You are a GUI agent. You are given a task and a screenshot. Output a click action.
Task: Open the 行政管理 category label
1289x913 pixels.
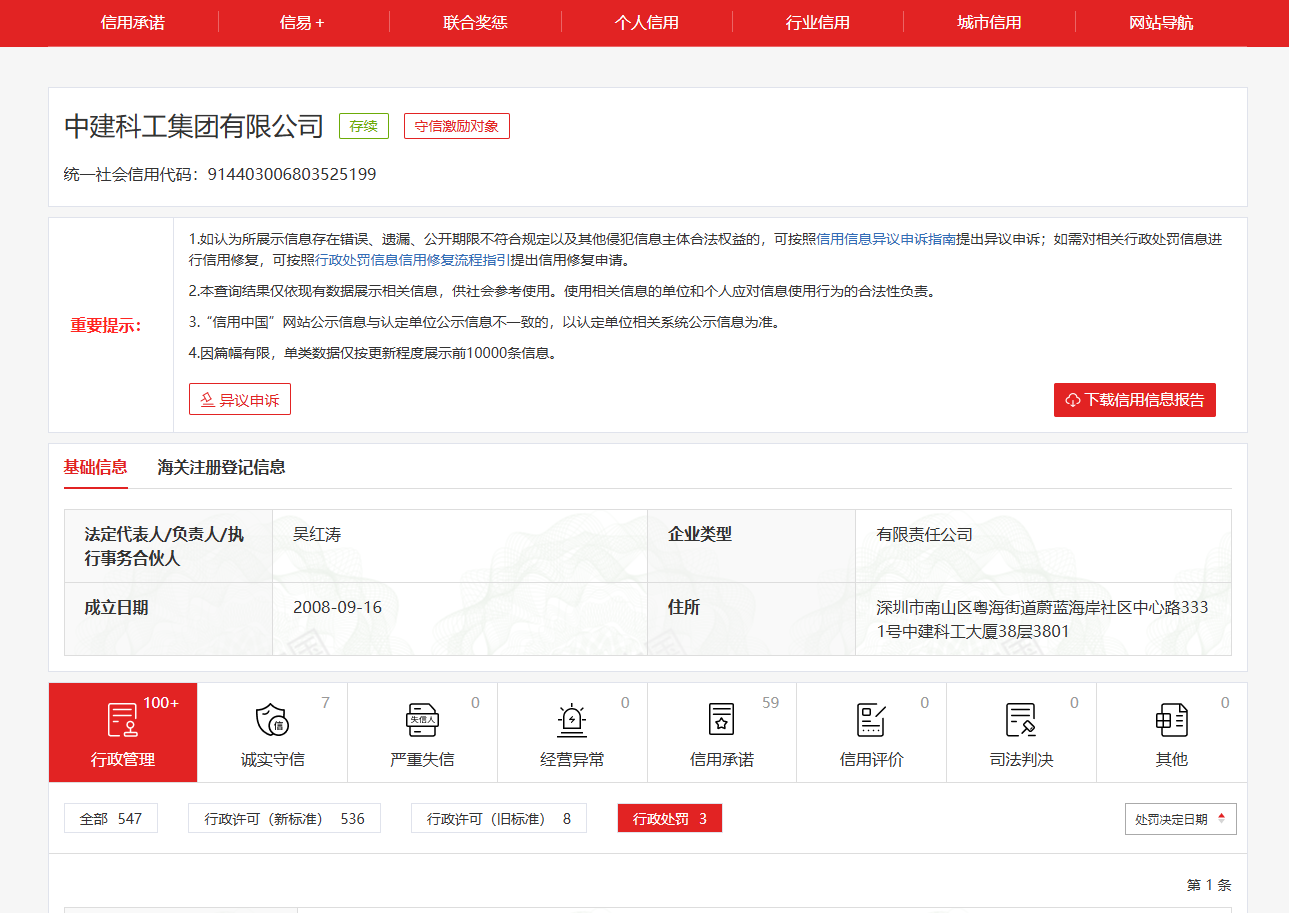(x=123, y=760)
